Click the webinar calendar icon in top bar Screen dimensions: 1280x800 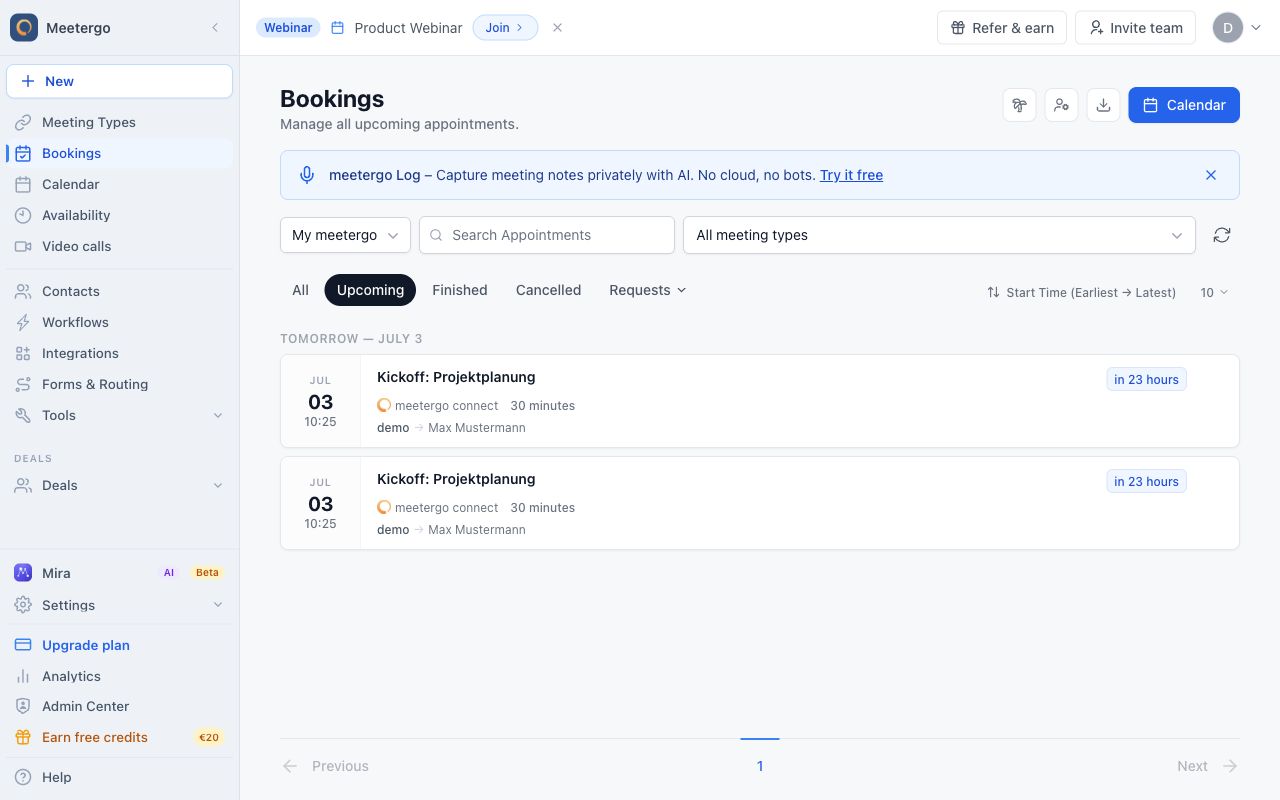point(338,28)
